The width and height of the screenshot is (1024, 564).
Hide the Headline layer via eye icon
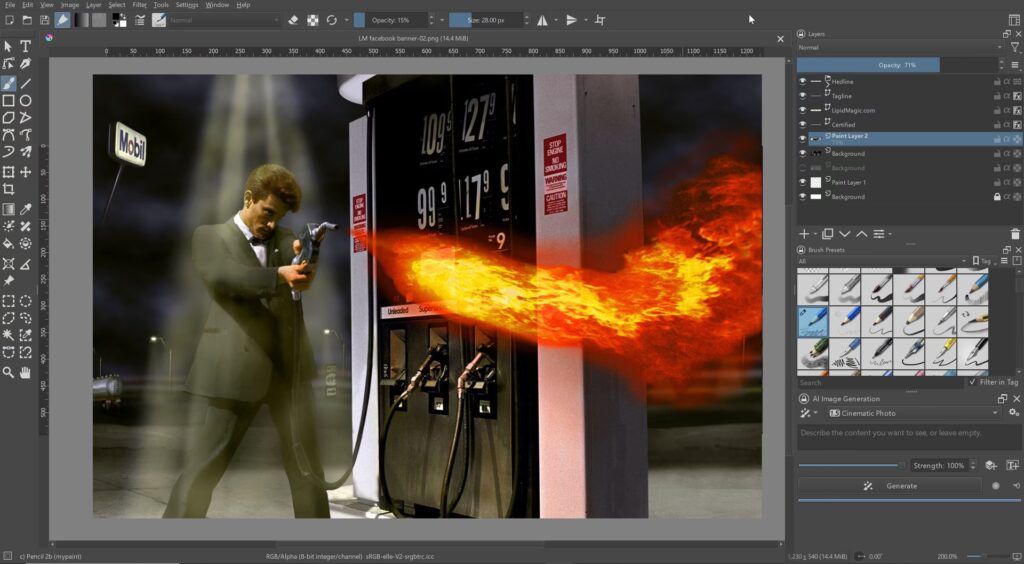click(802, 82)
